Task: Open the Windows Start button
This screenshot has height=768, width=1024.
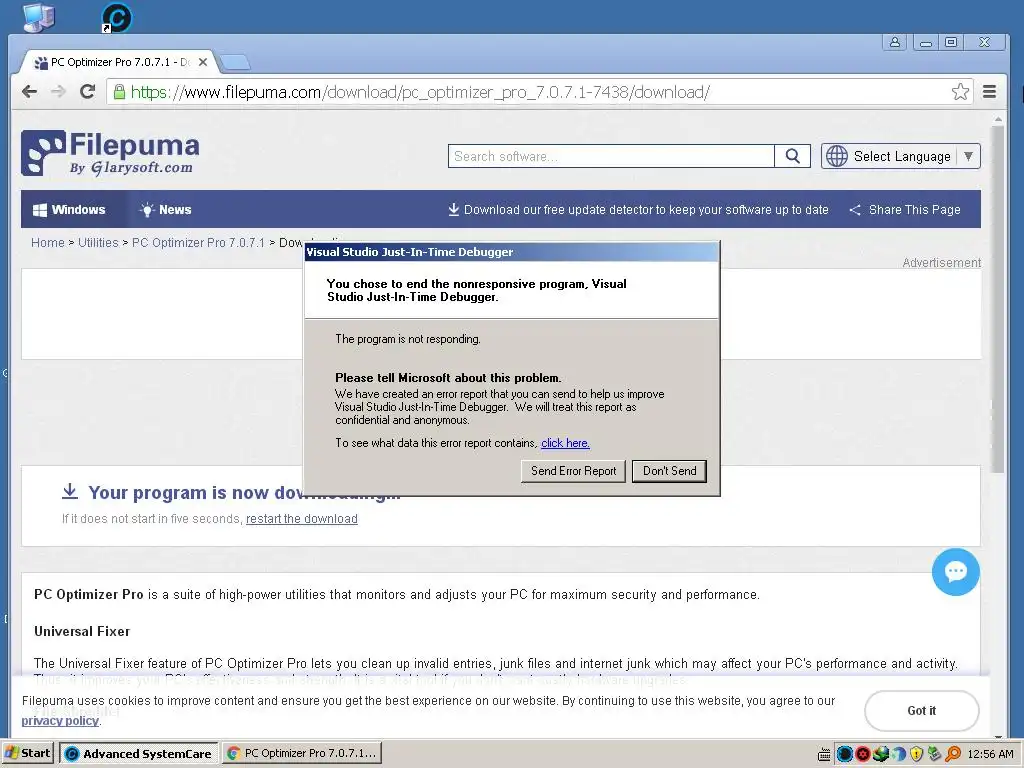Action: pyautogui.click(x=27, y=754)
